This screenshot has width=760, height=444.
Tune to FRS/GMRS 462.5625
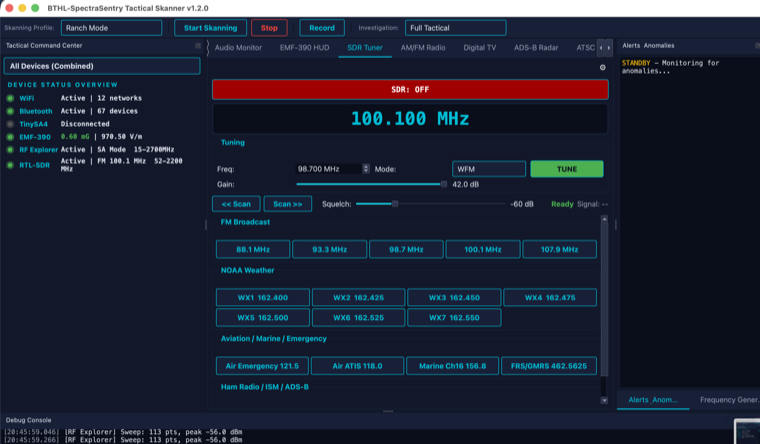click(549, 365)
